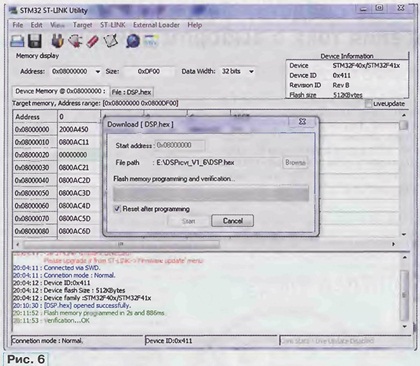Viewport: 420px width, 366px height.
Task: Click the memory table horizontal scrollbar
Action: coord(206,244)
